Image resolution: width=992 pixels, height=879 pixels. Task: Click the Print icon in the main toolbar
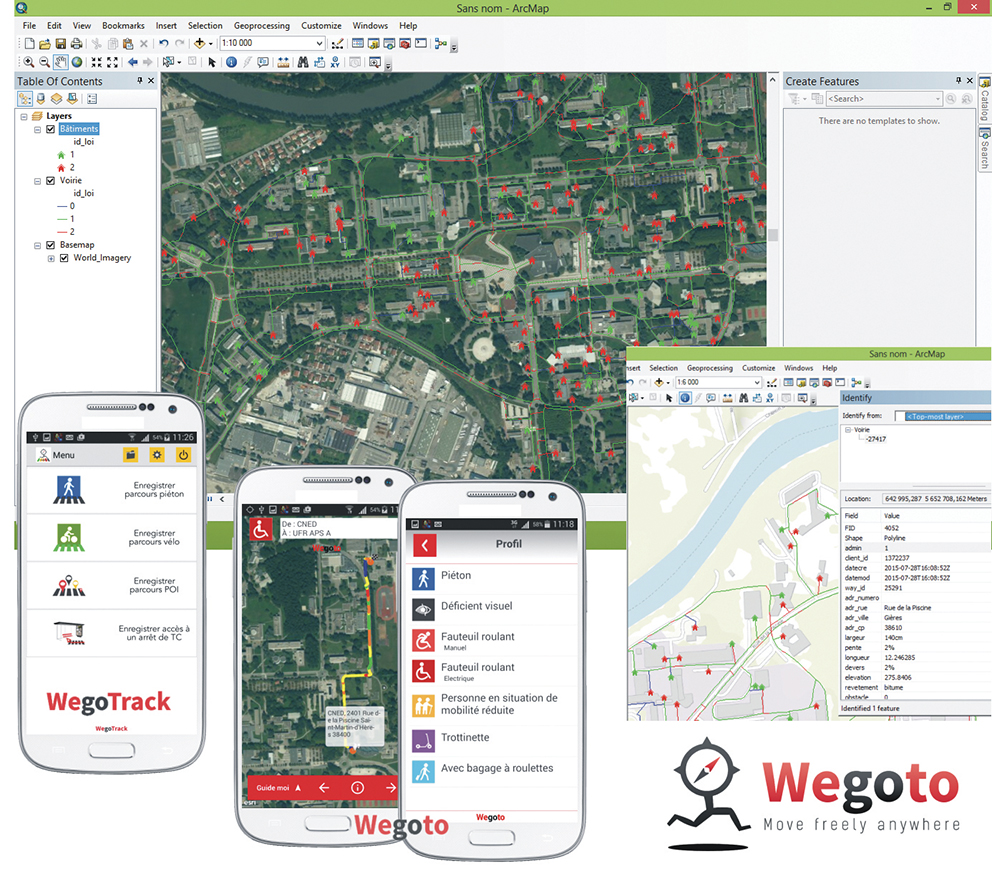point(77,44)
